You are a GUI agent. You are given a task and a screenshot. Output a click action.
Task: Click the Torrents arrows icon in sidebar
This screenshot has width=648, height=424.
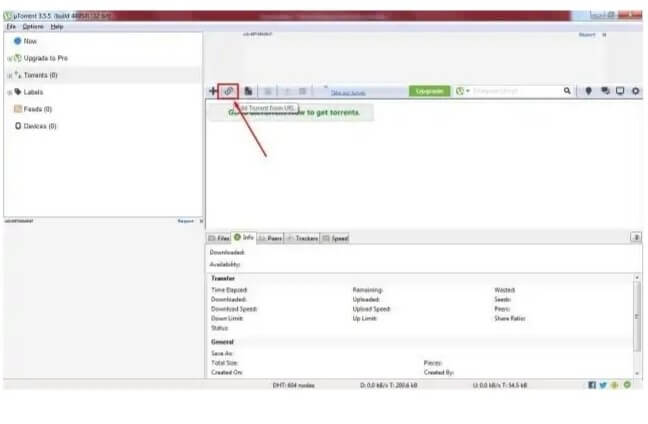coord(18,75)
